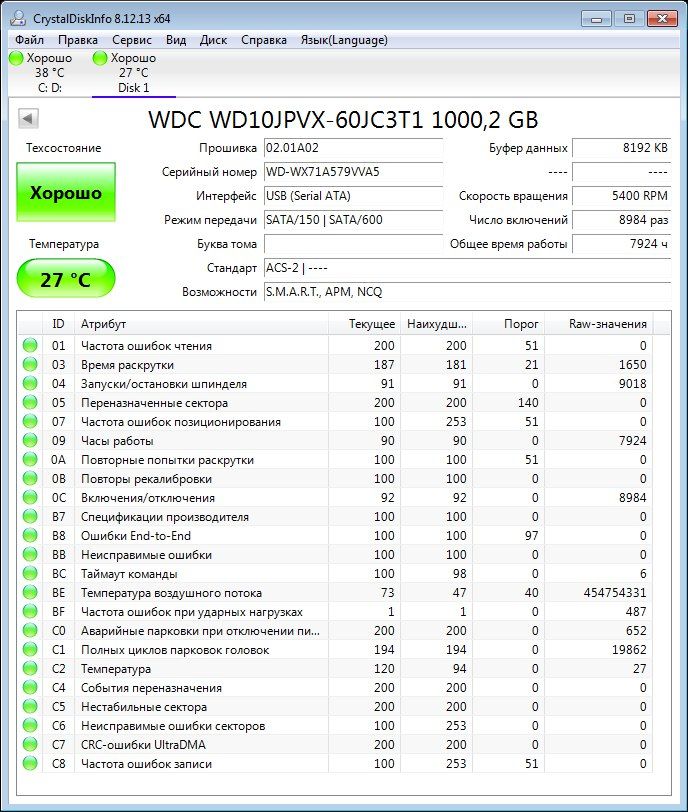This screenshot has width=688, height=812.
Task: Click status dot for attribute 01
Action: pyautogui.click(x=30, y=345)
